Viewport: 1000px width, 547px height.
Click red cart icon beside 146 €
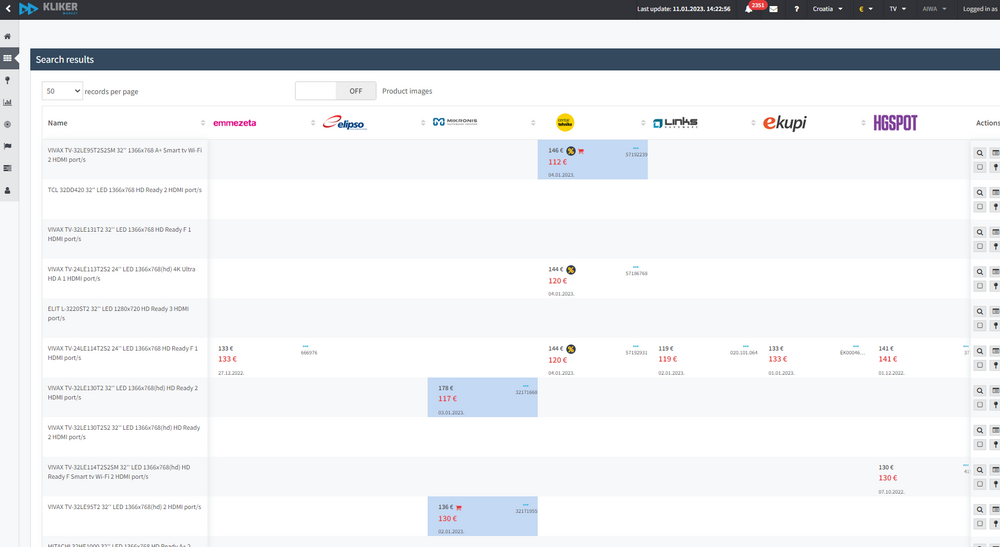tap(581, 151)
